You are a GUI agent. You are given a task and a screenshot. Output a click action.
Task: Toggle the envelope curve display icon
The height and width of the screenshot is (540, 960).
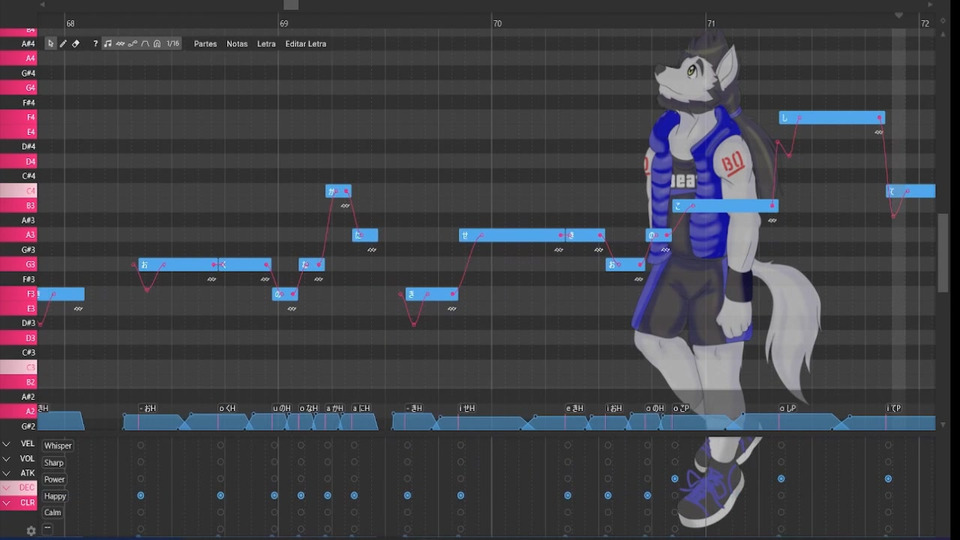pos(145,43)
